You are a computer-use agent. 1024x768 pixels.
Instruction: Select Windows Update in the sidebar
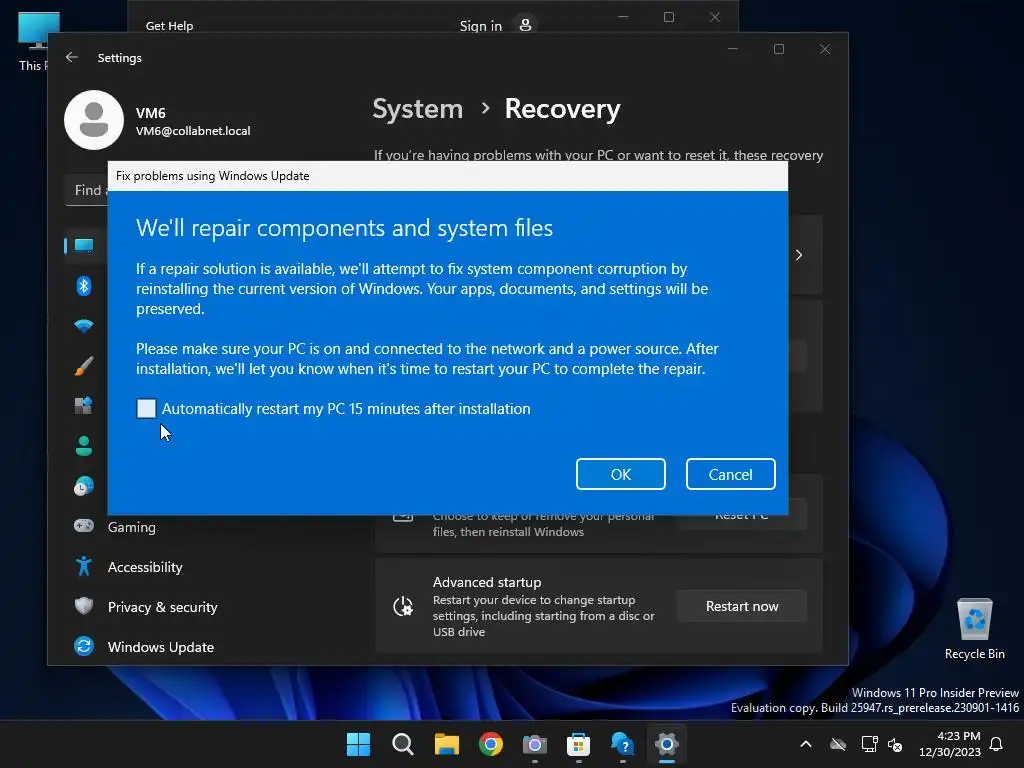point(161,647)
